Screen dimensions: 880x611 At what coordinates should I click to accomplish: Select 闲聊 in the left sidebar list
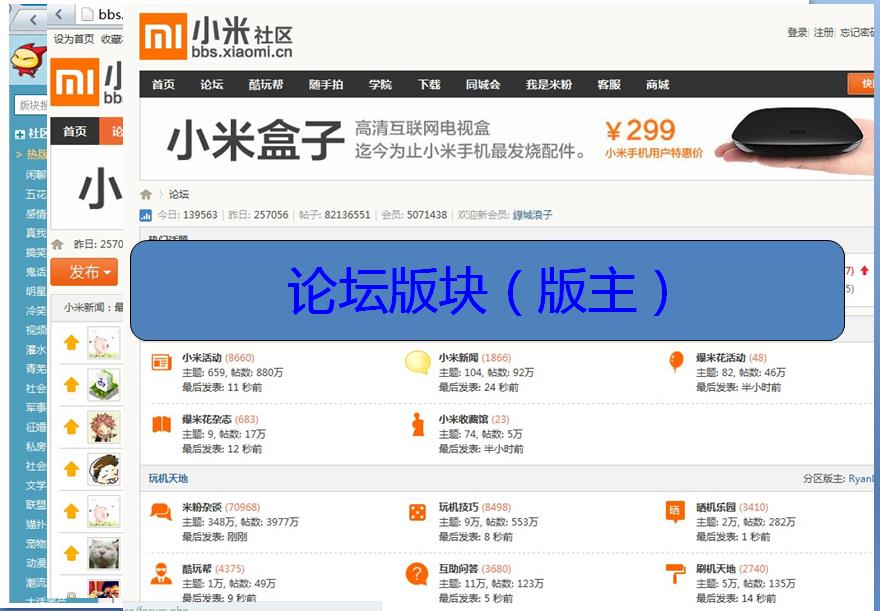pyautogui.click(x=36, y=174)
